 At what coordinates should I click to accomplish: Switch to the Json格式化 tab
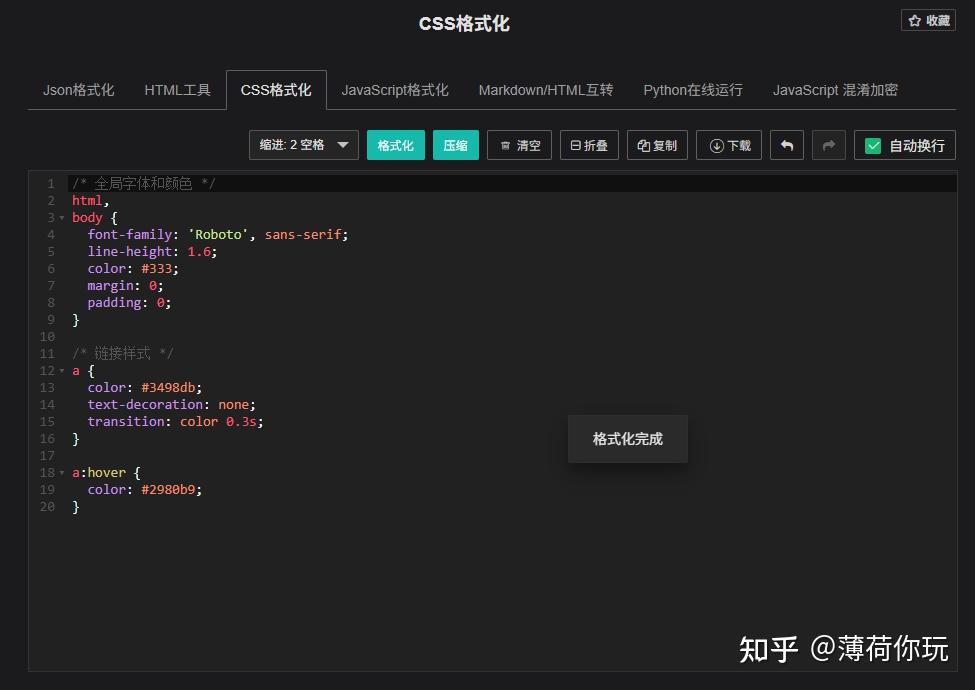[78, 90]
